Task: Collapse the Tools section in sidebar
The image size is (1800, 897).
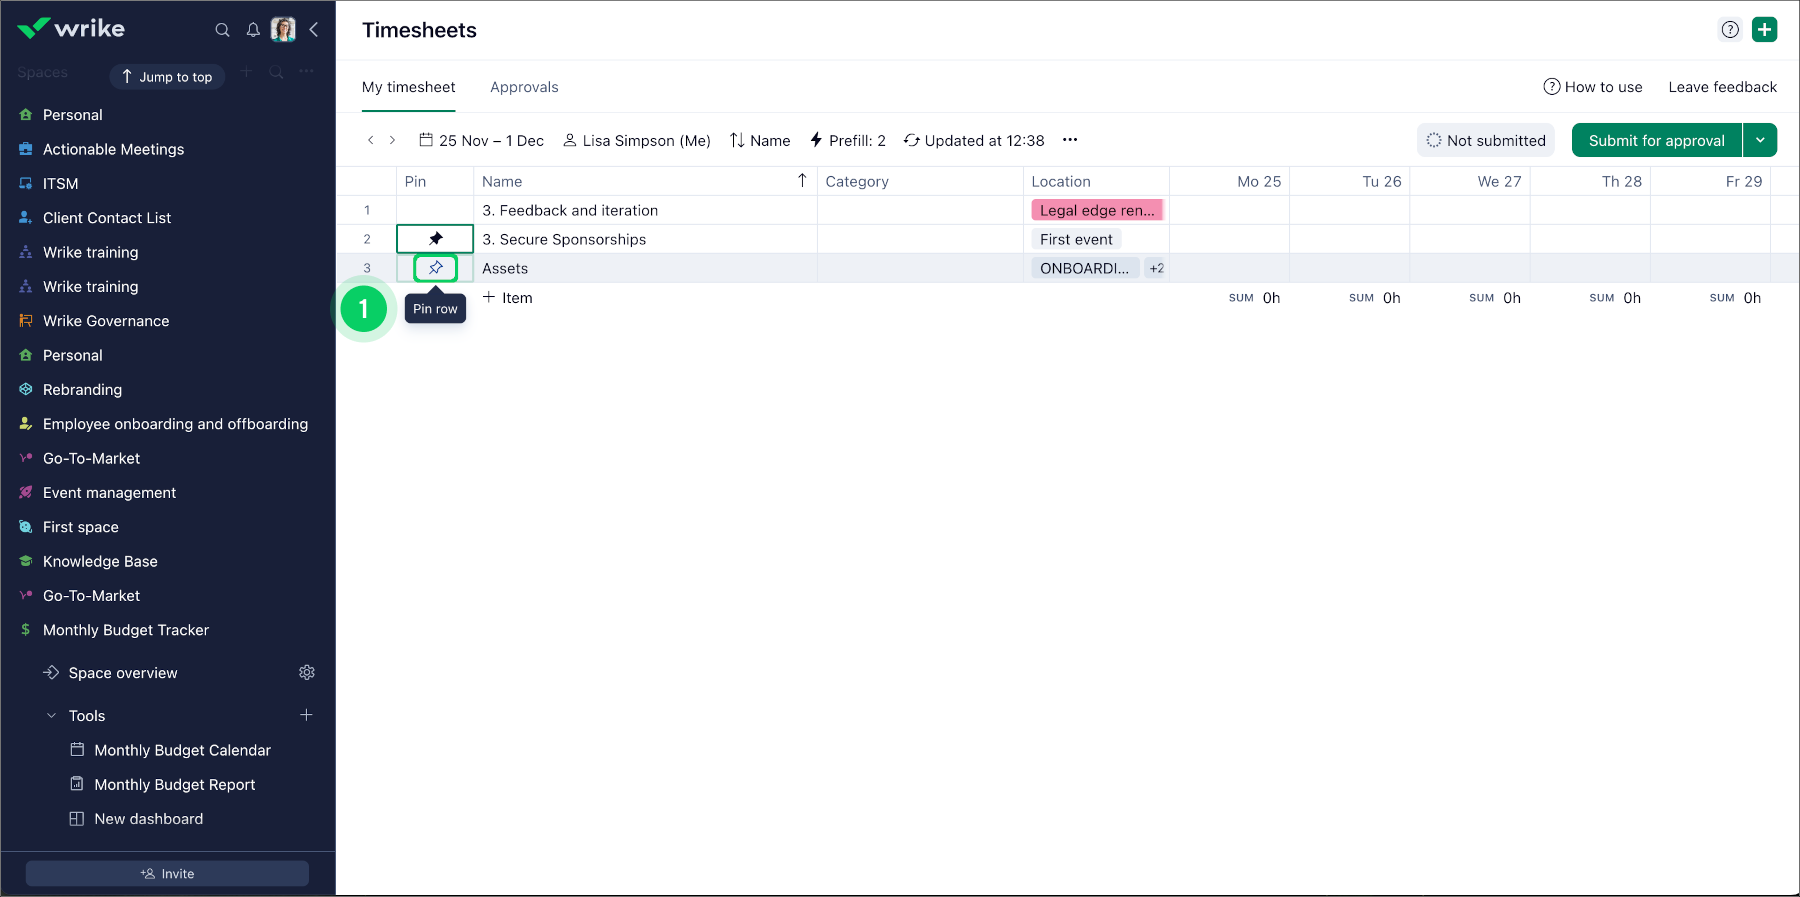Action: point(52,716)
